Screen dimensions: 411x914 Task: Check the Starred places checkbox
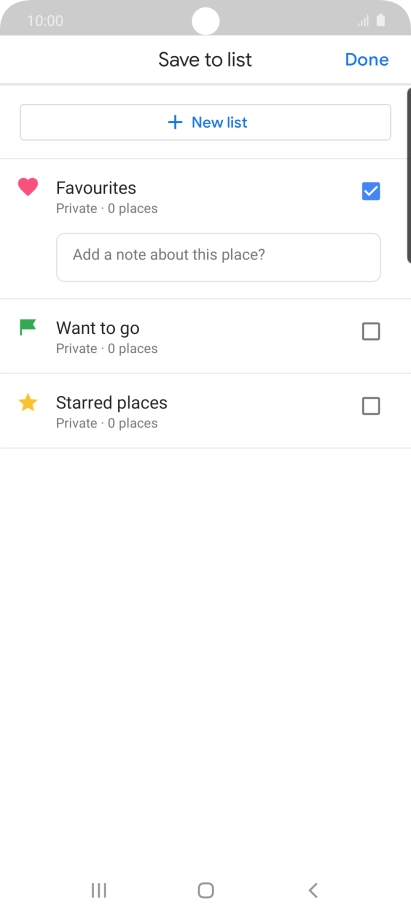click(371, 406)
